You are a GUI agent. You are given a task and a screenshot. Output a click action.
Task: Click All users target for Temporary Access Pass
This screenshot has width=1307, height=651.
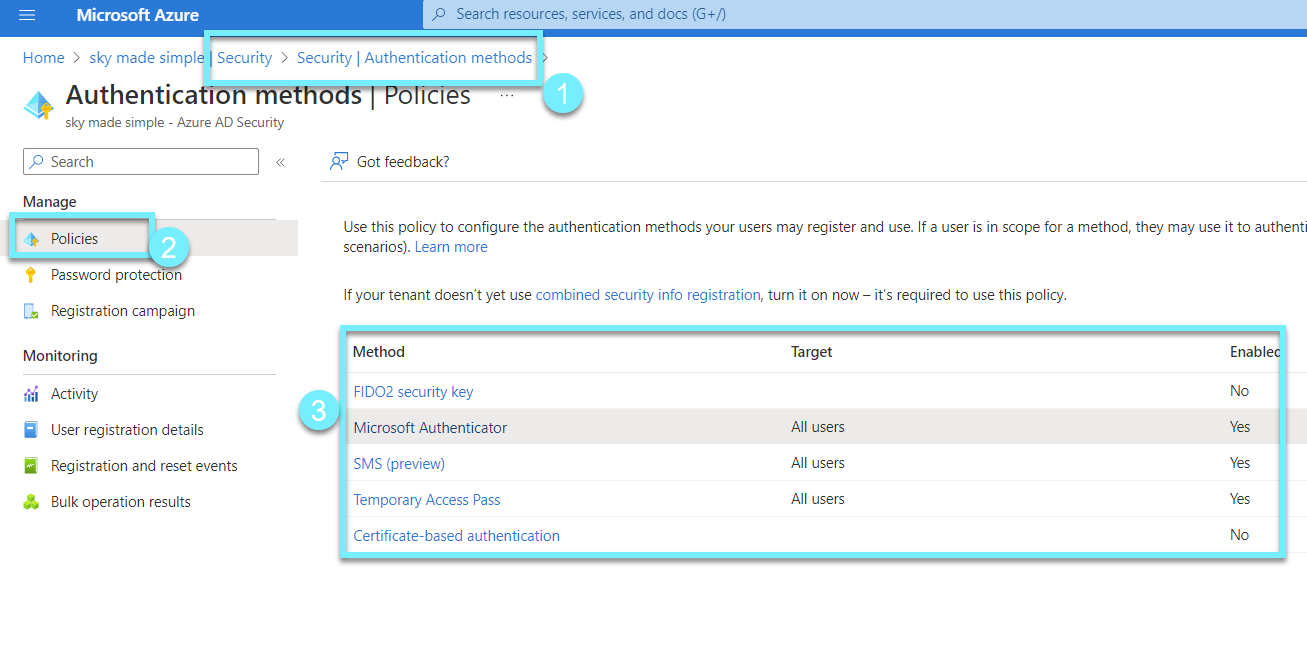pos(818,499)
